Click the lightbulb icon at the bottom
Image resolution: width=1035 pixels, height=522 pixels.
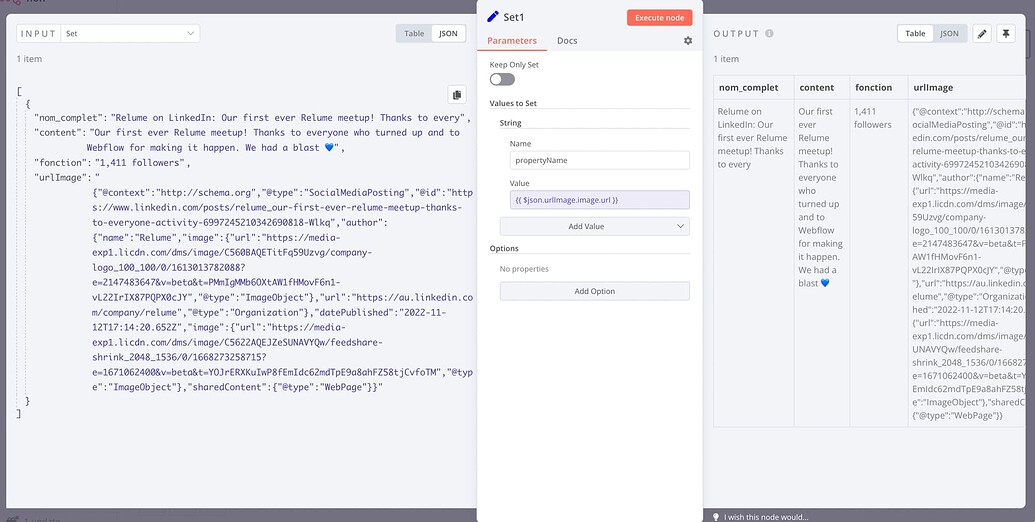pyautogui.click(x=715, y=516)
